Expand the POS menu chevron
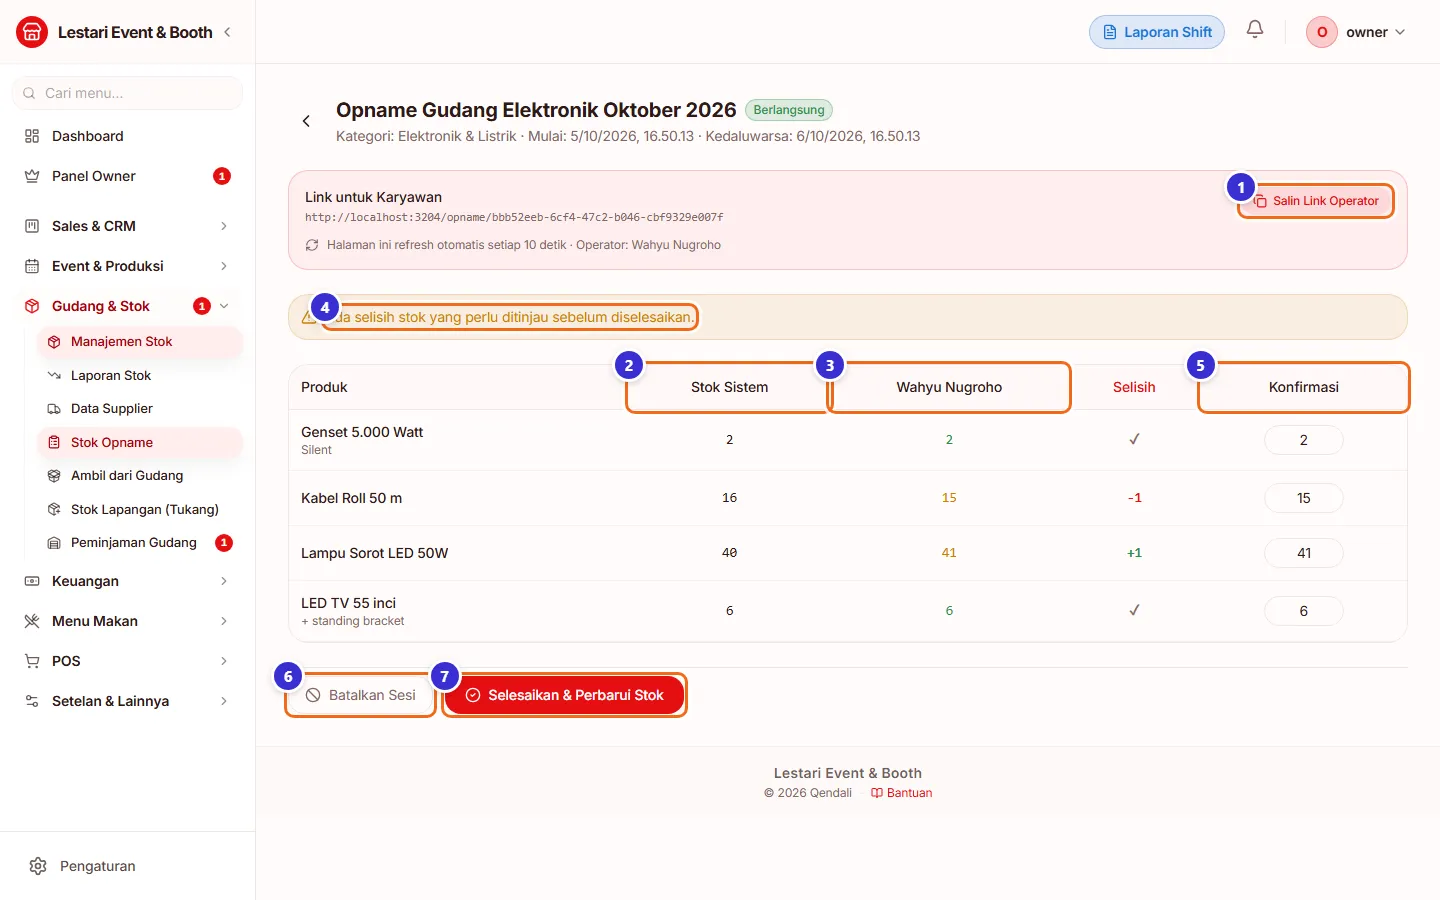 pos(224,661)
